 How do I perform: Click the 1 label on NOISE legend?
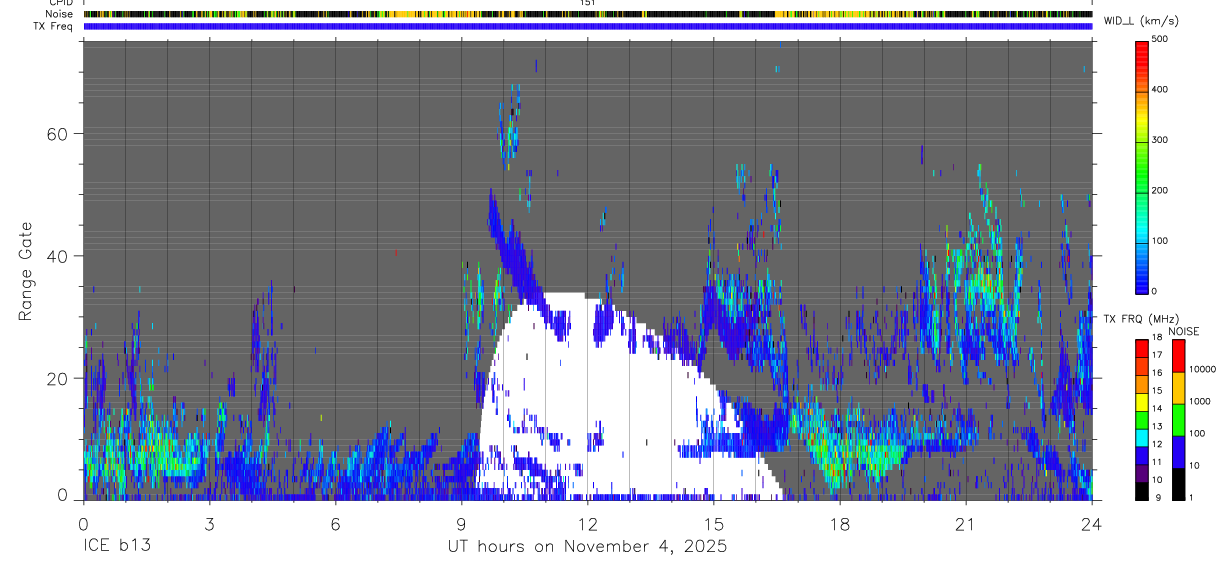[1192, 497]
